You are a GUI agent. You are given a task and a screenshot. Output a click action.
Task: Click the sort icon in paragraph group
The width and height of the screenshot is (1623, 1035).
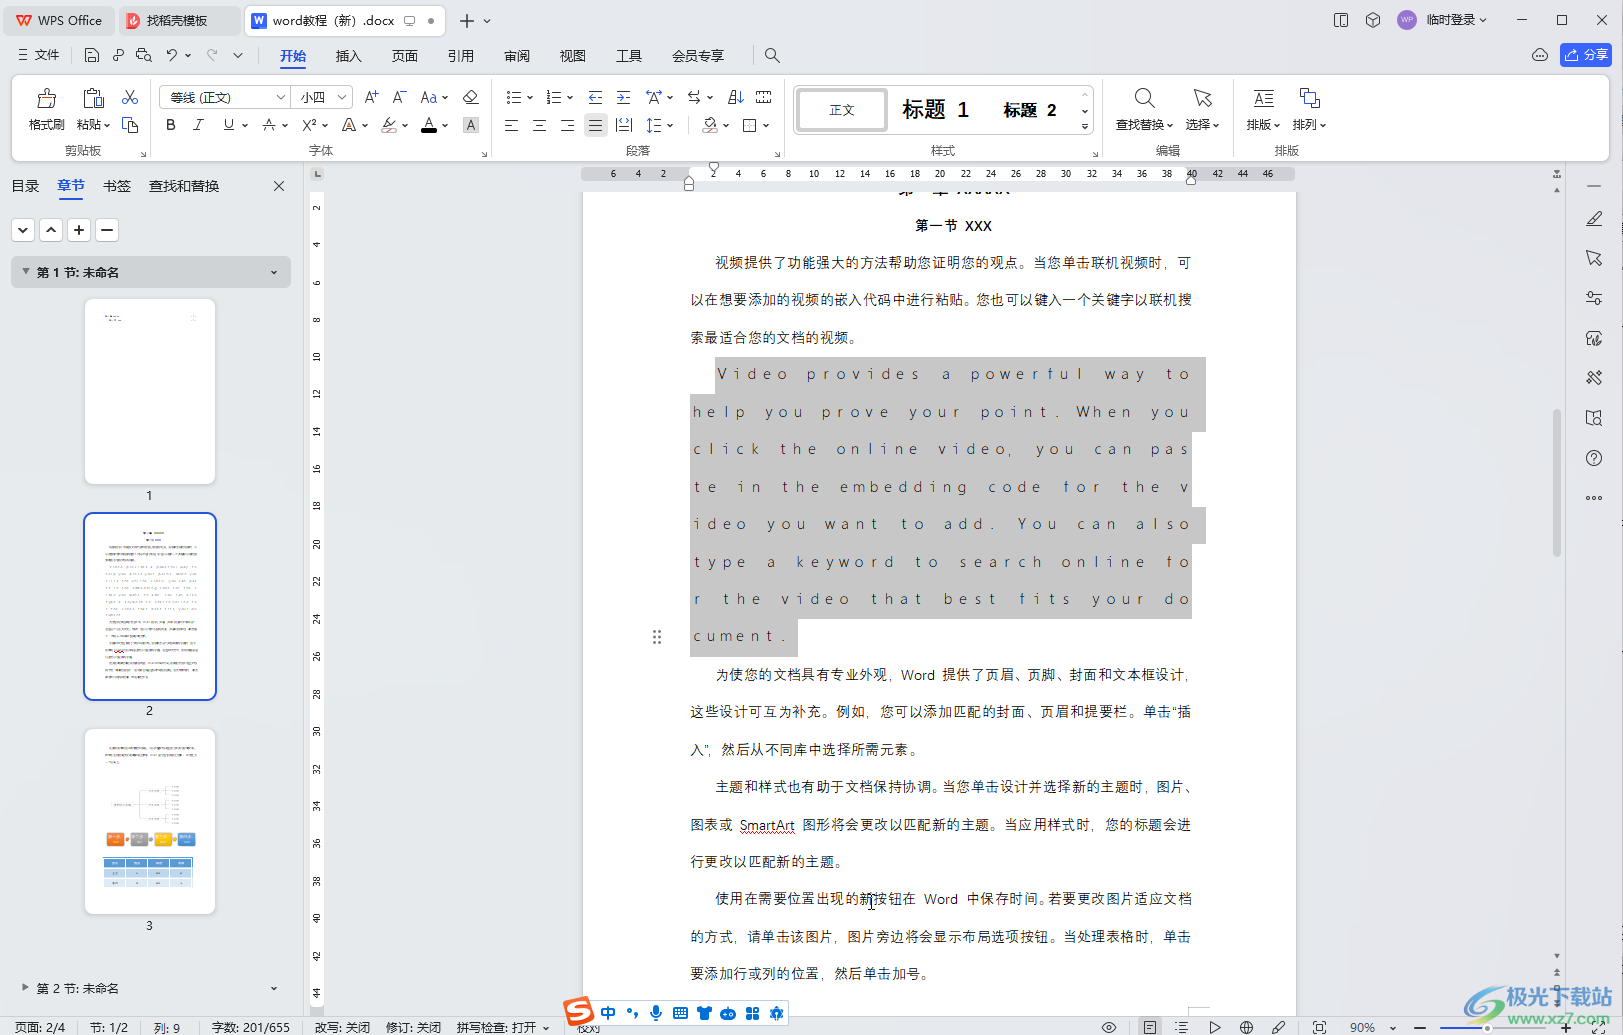coord(735,97)
